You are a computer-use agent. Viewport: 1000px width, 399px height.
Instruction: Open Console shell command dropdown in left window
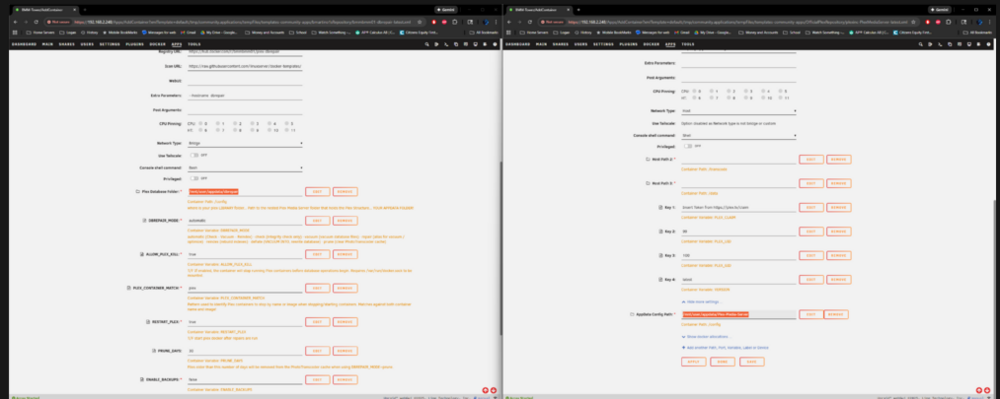[x=245, y=168]
